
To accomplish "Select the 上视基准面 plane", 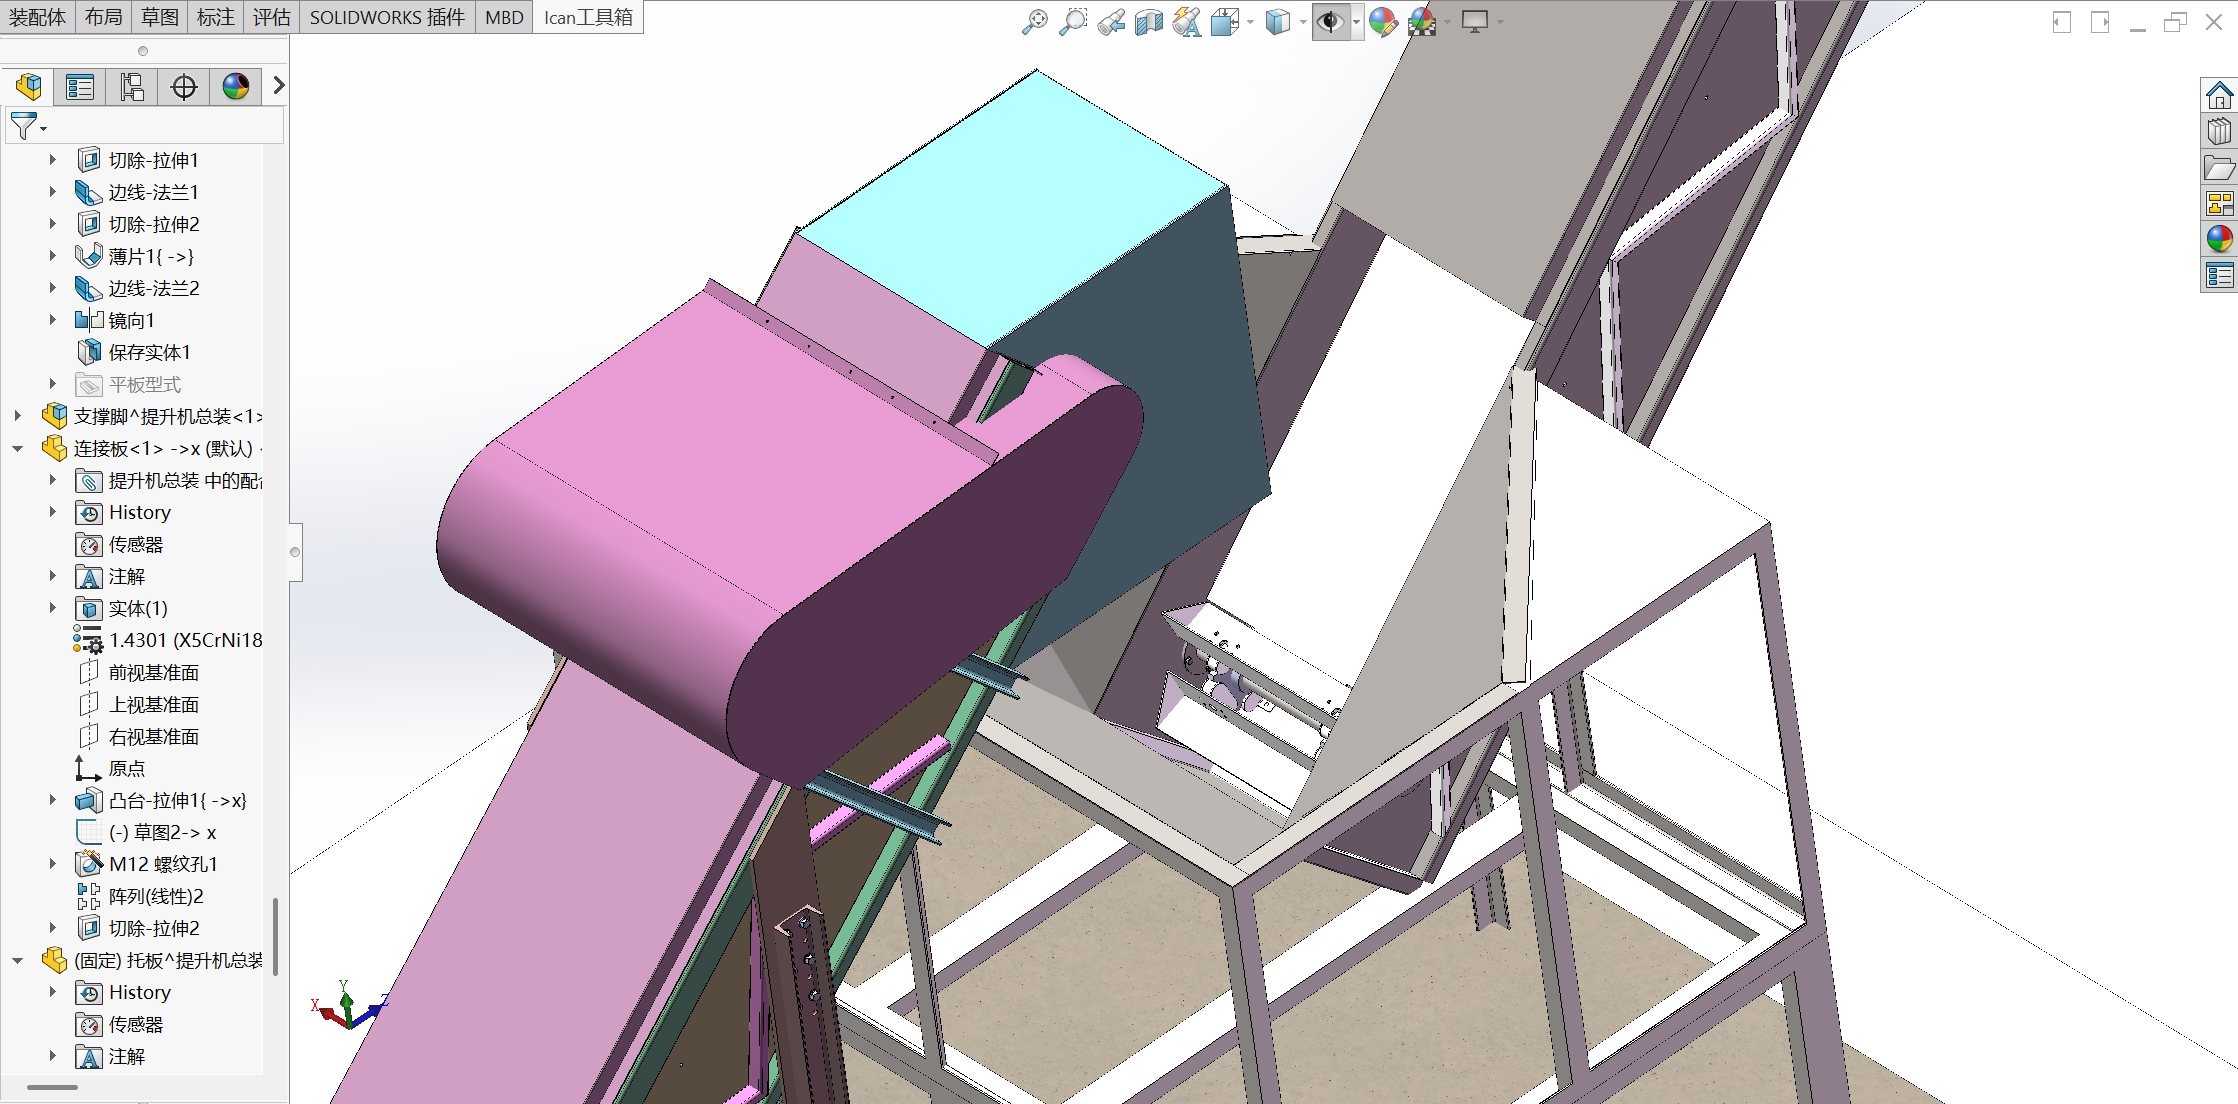I will (x=138, y=704).
